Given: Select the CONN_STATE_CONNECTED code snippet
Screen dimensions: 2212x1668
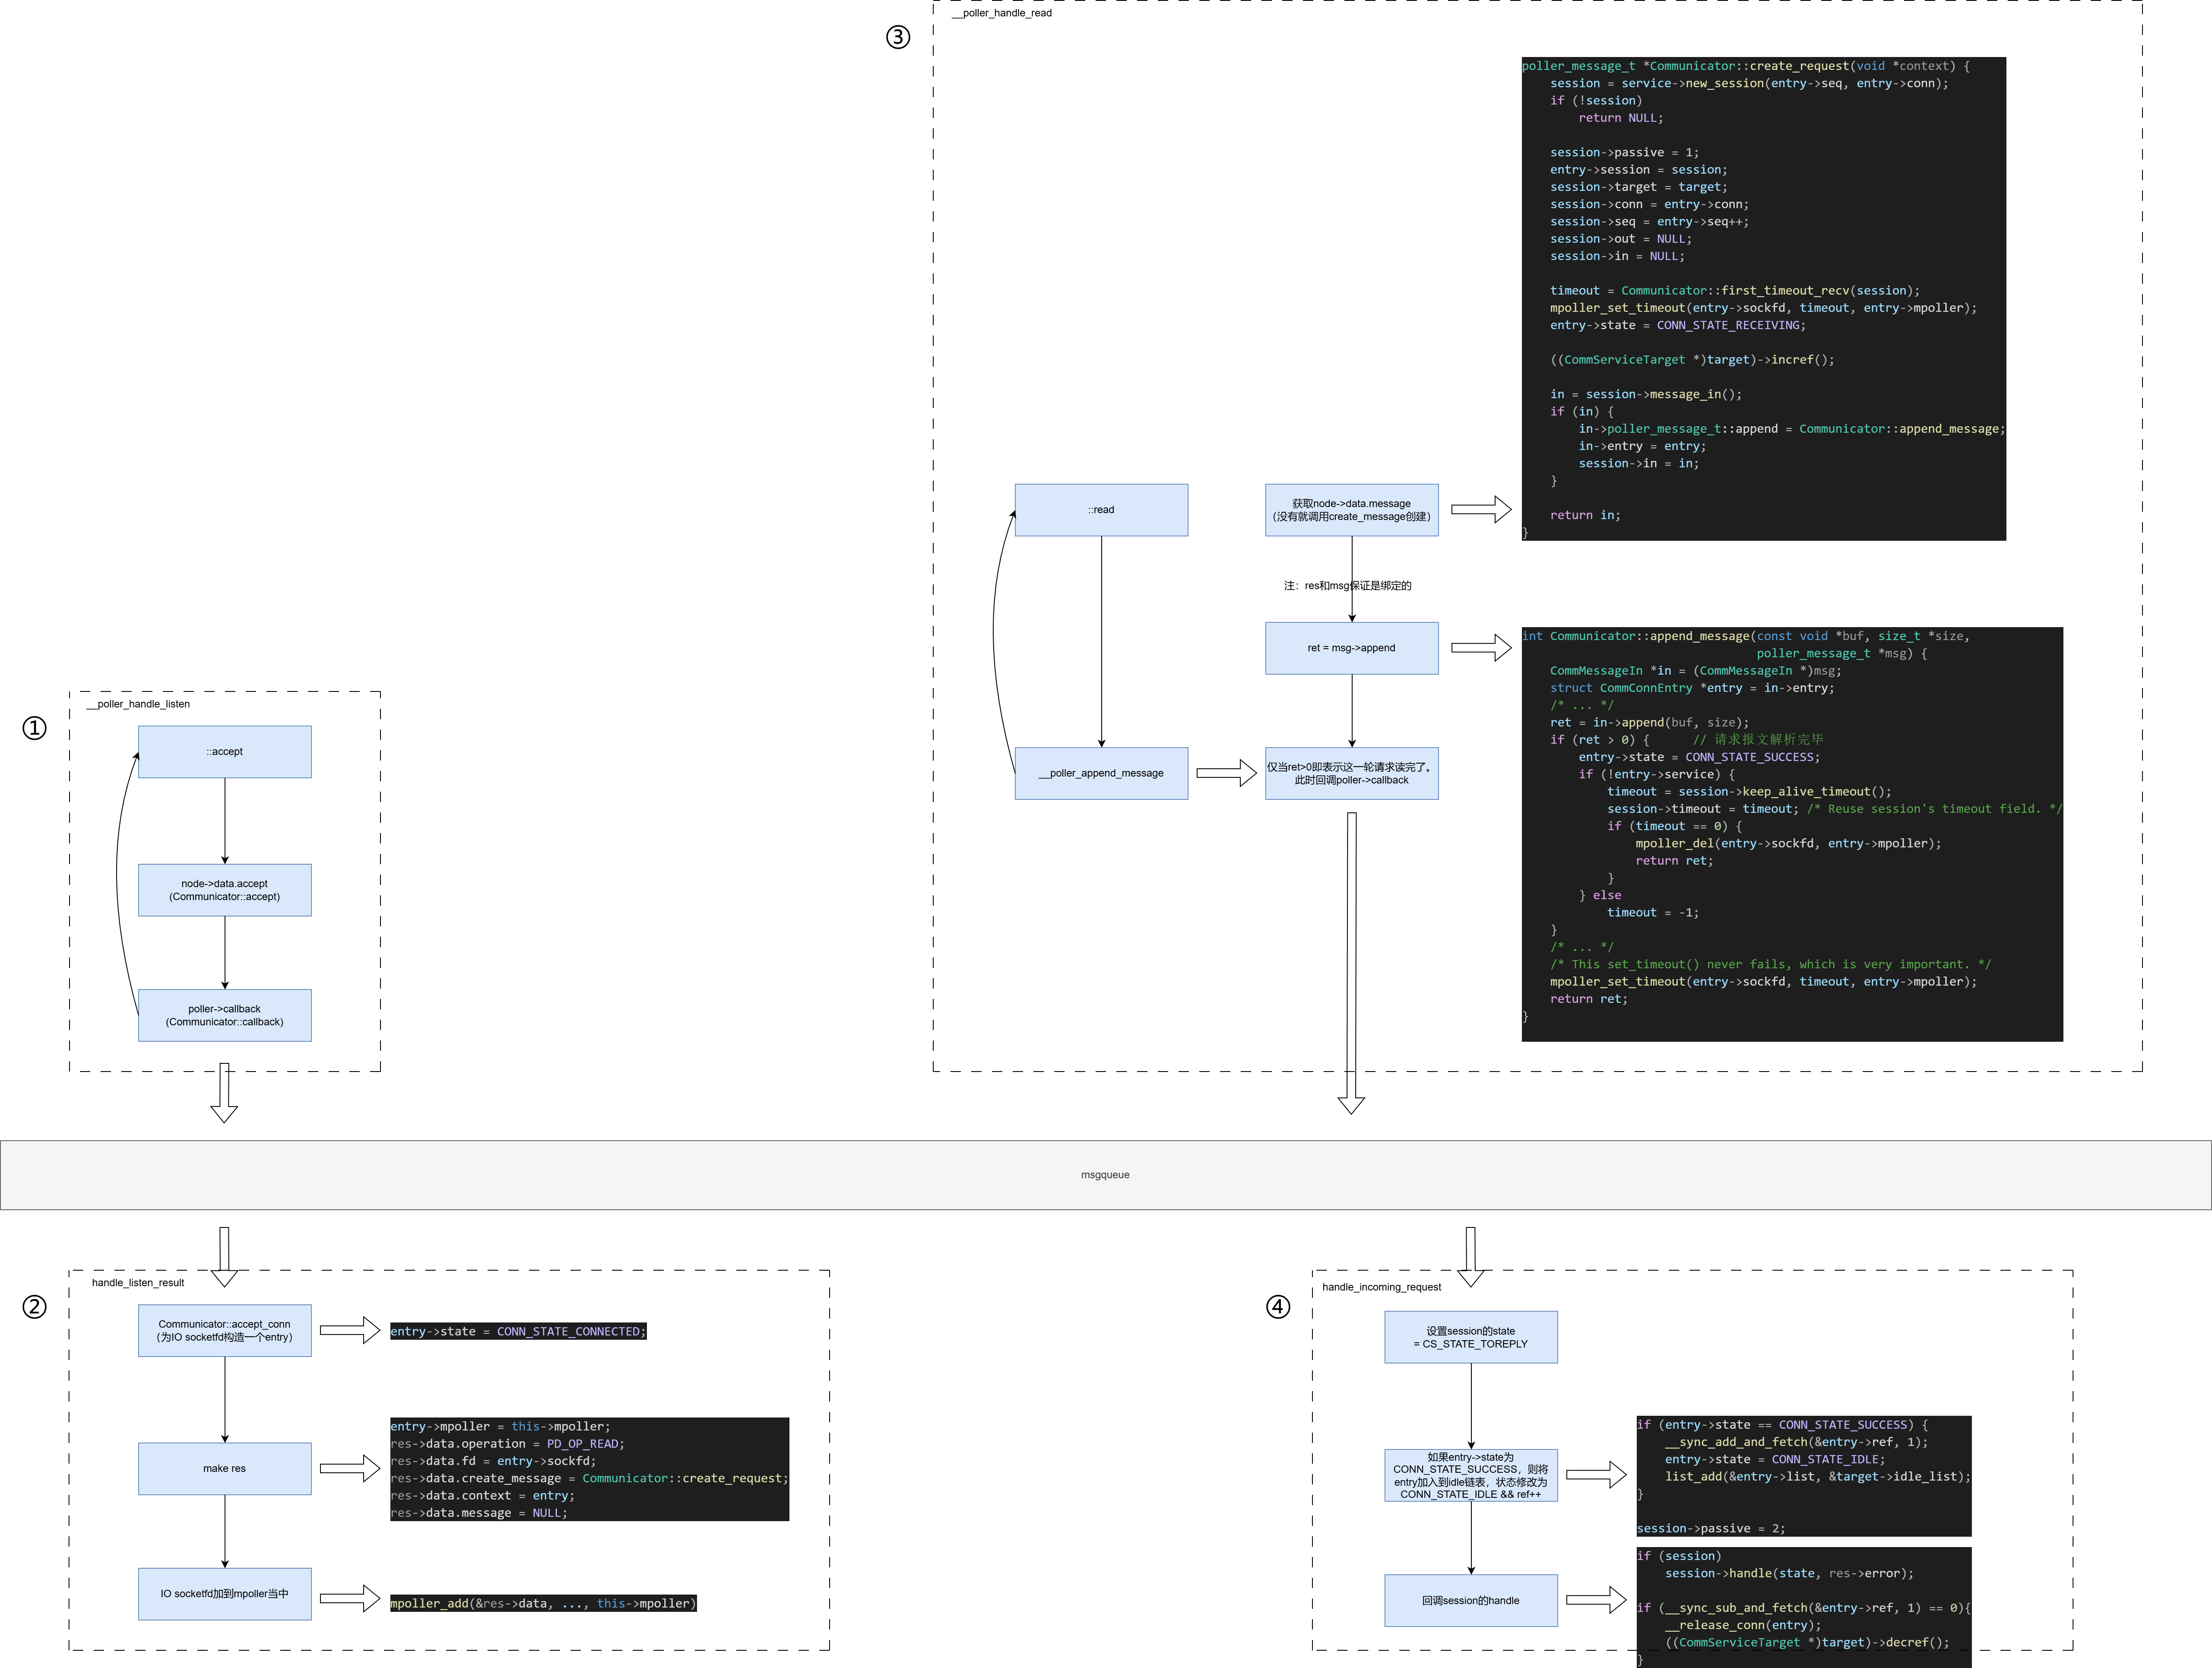Looking at the screenshot, I should point(518,1331).
